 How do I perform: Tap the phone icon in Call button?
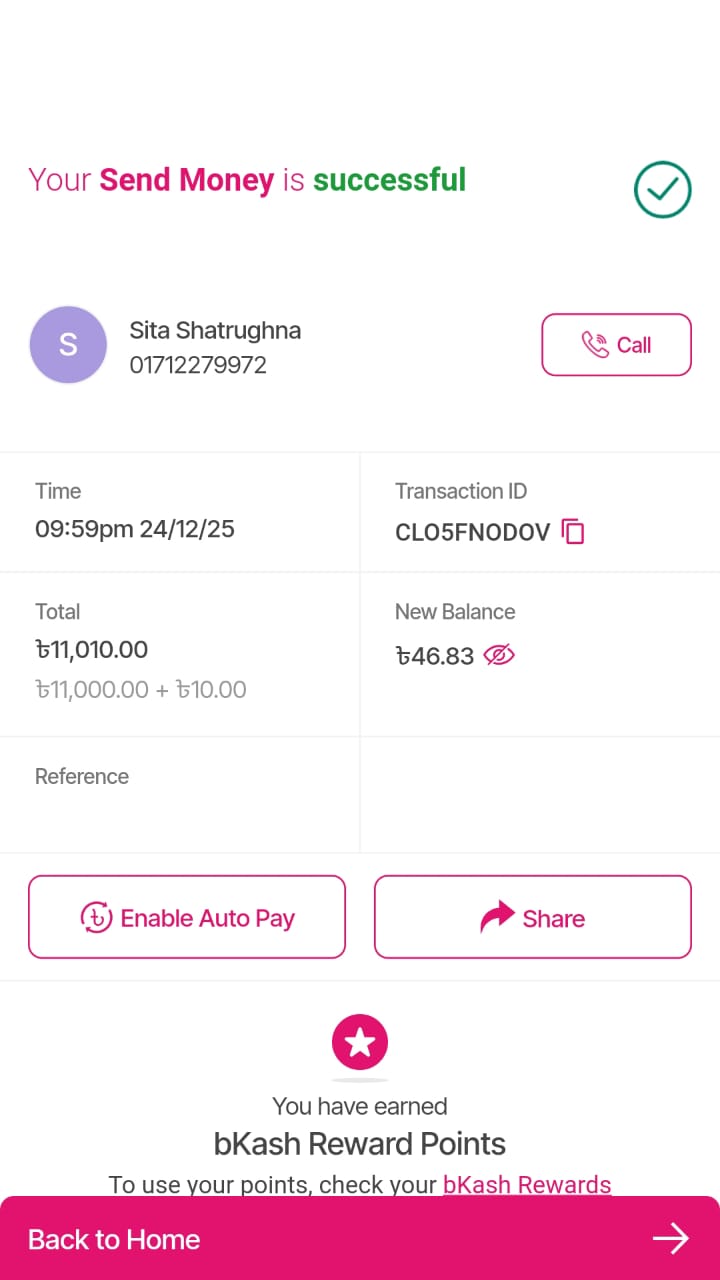tap(595, 345)
